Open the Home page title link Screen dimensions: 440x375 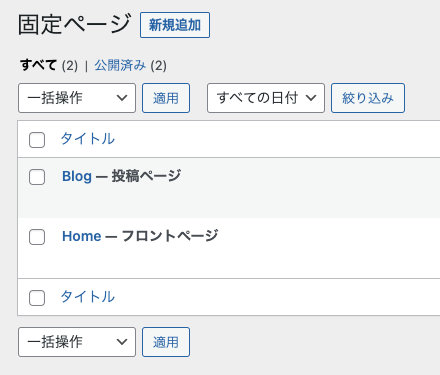click(x=82, y=236)
